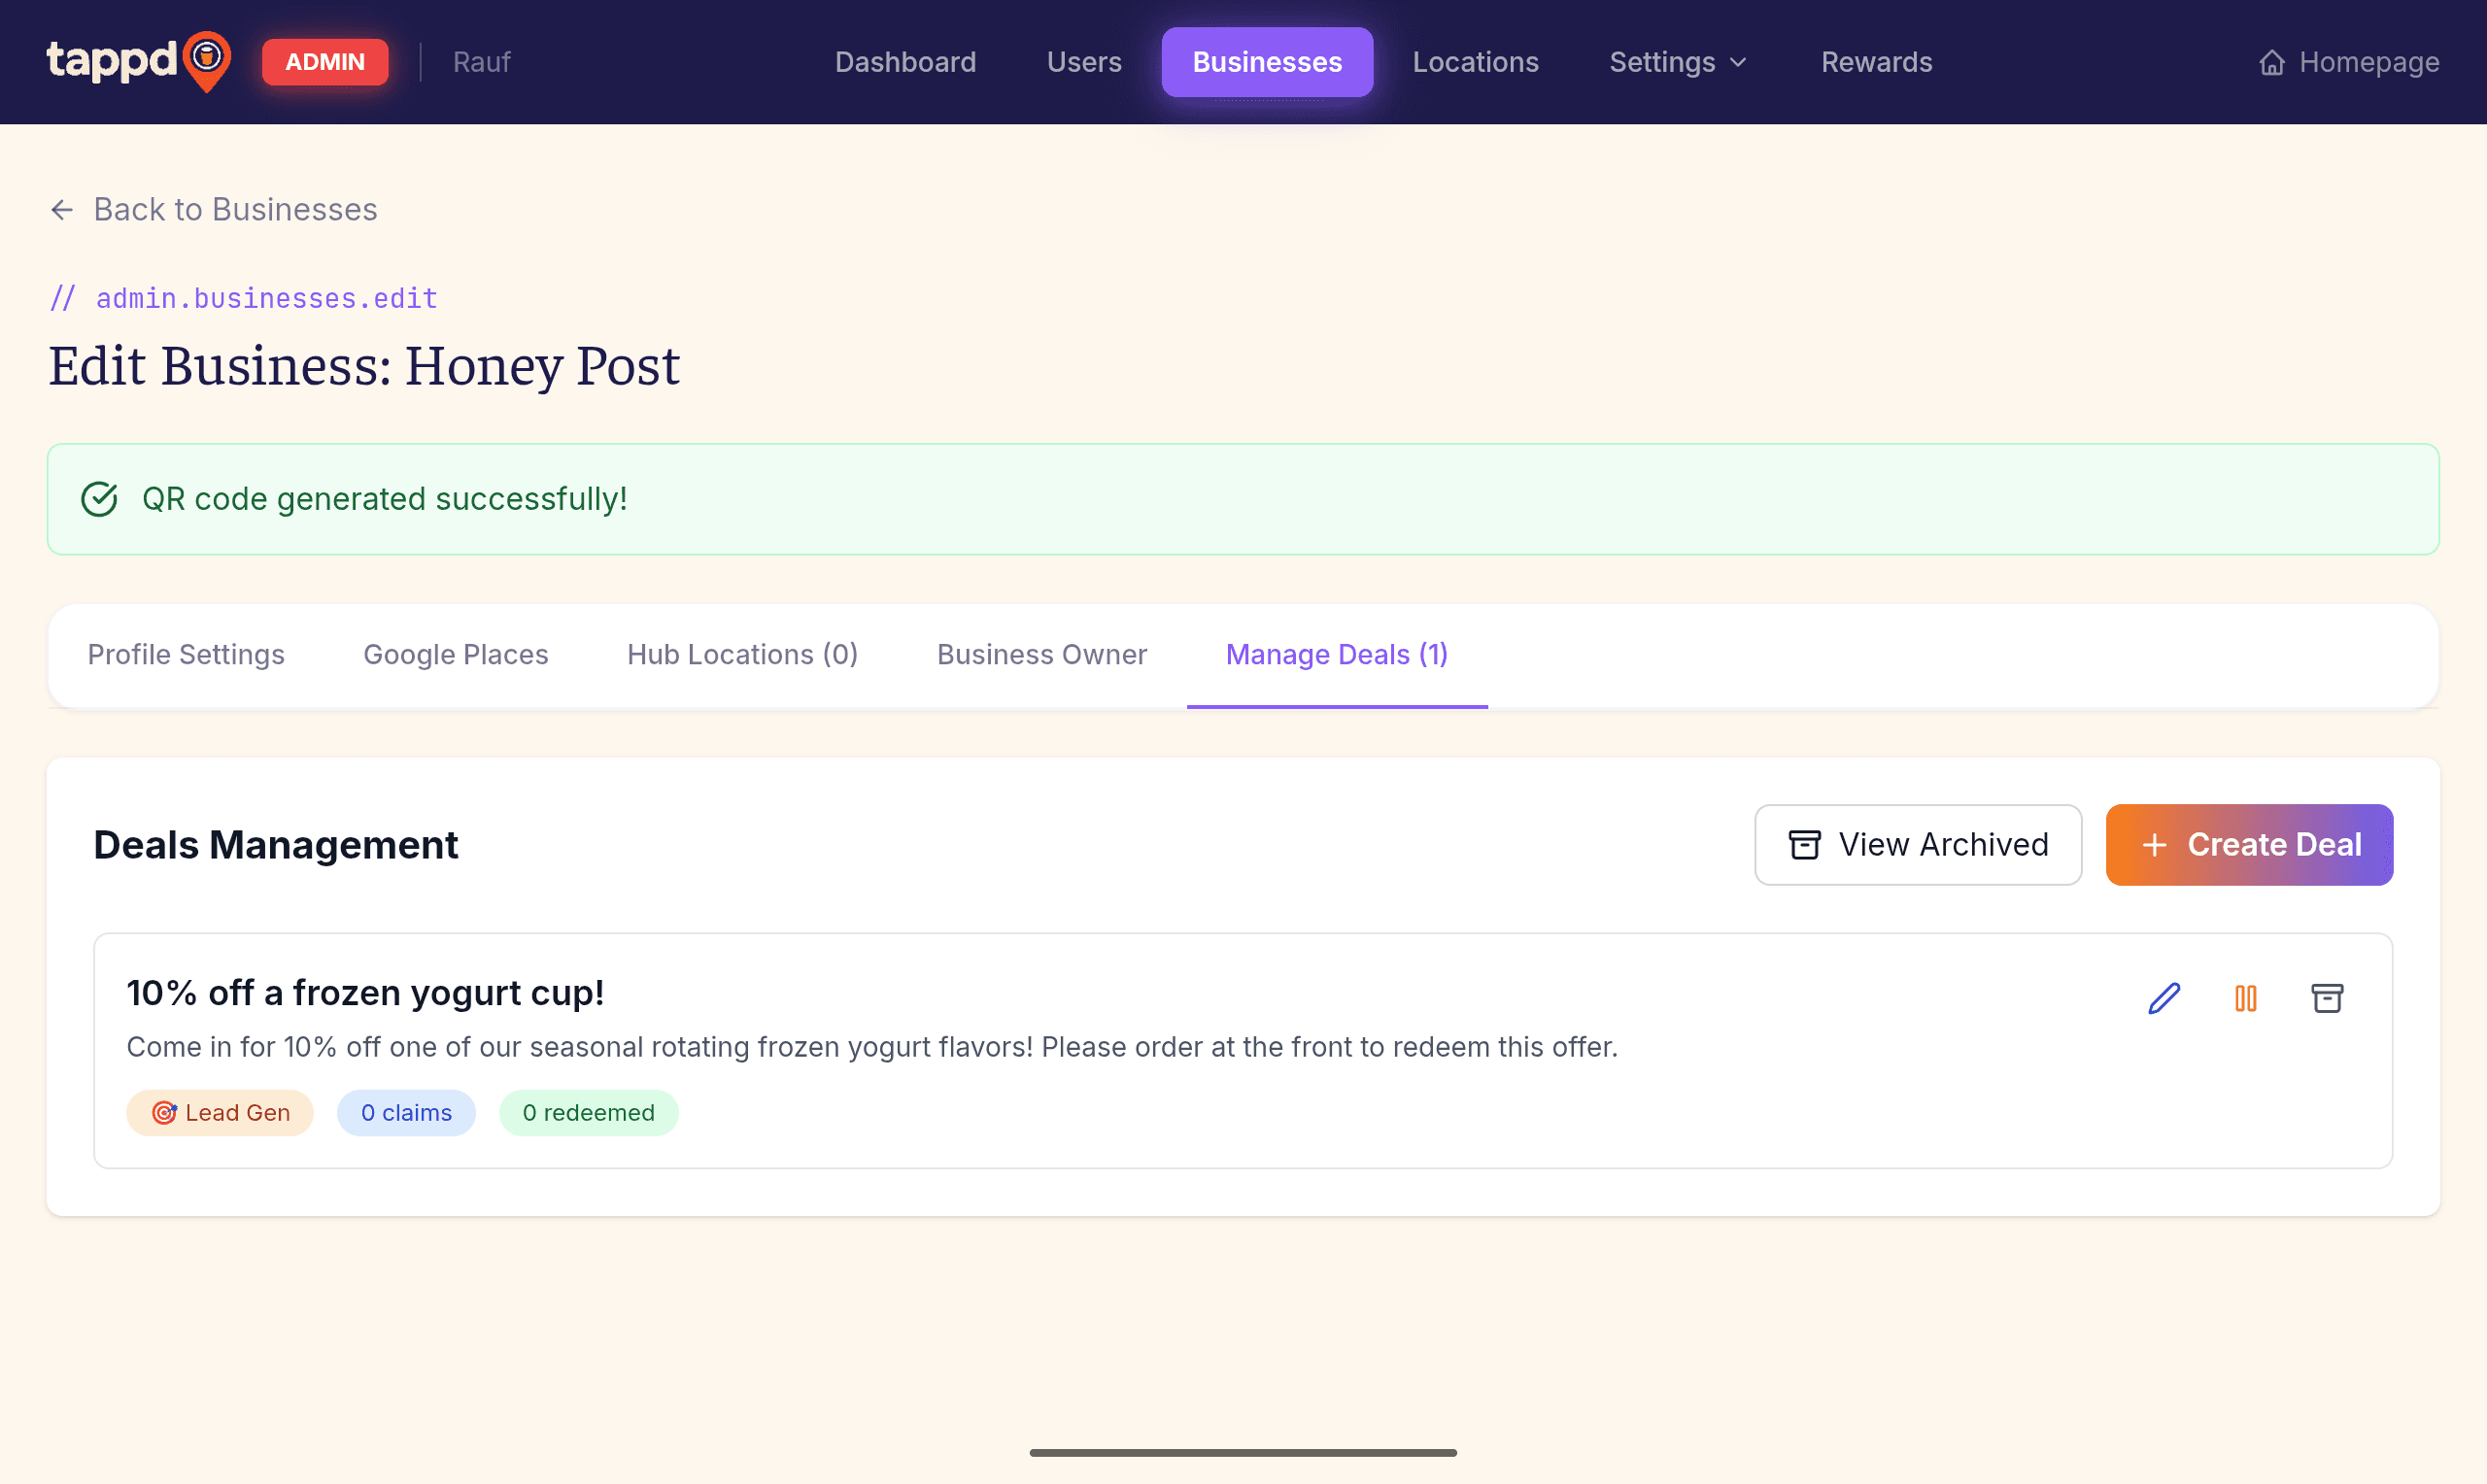Click the house icon next to Homepage

pyautogui.click(x=2272, y=62)
